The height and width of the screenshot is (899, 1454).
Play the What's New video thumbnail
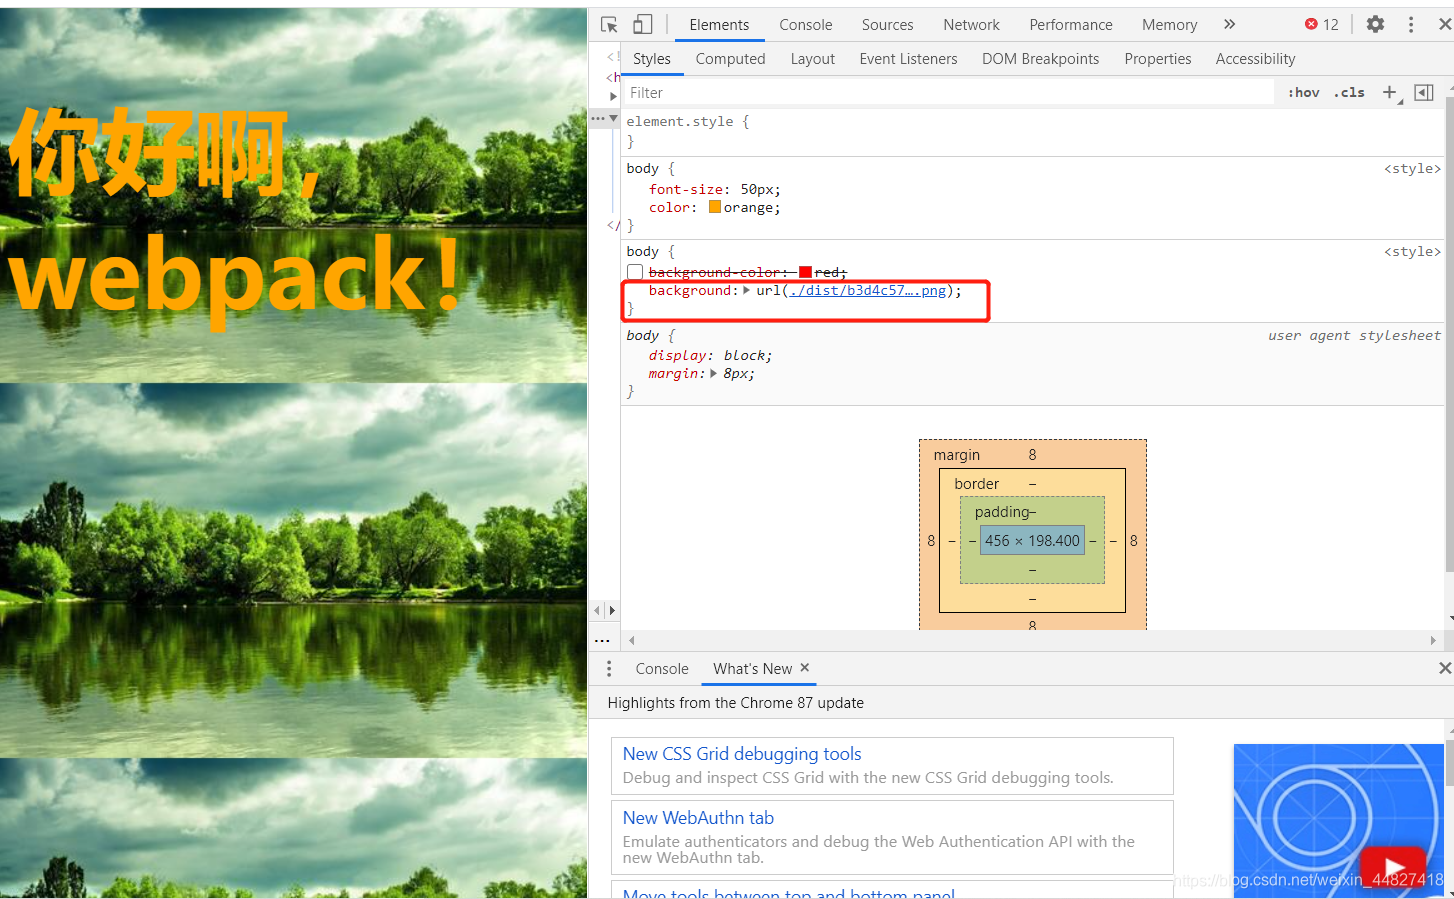1394,866
